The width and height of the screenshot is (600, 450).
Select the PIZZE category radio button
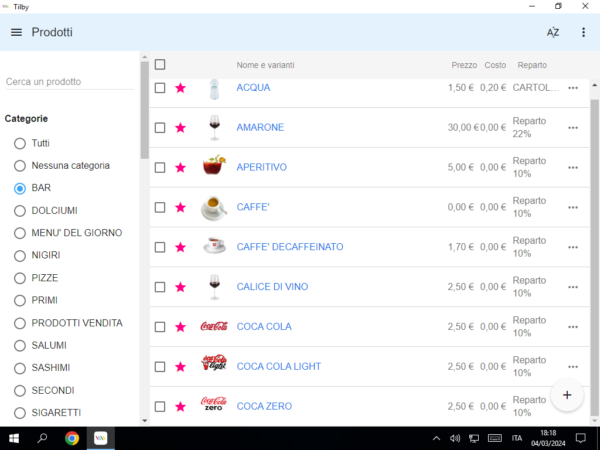20,278
